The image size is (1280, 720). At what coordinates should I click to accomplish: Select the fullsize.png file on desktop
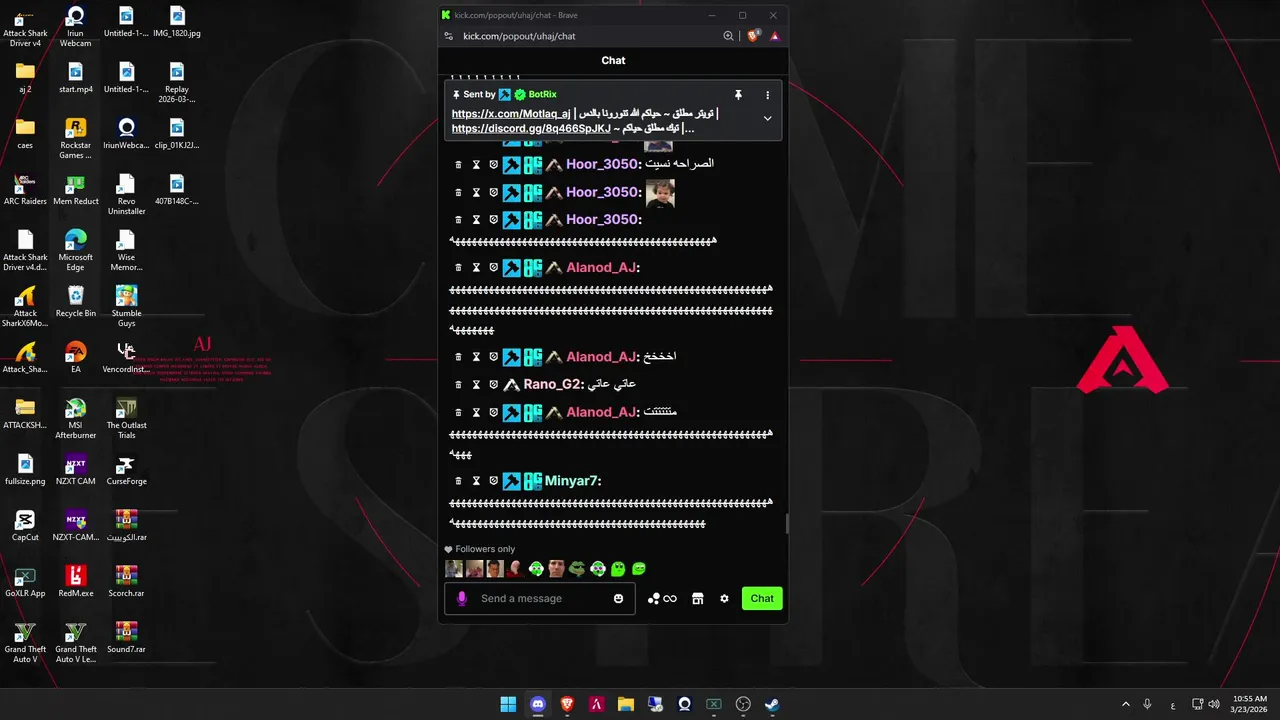(x=25, y=469)
